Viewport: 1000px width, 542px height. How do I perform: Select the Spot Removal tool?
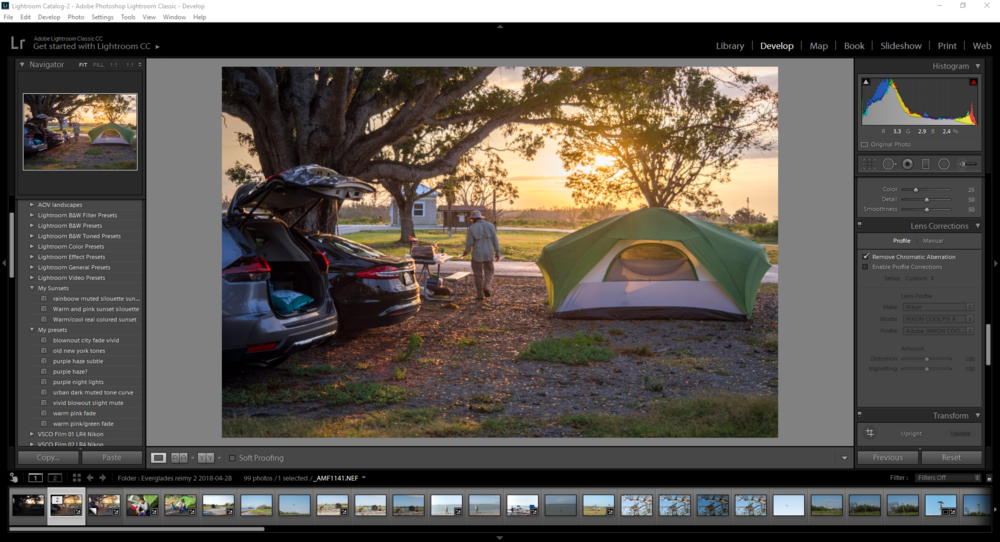889,163
